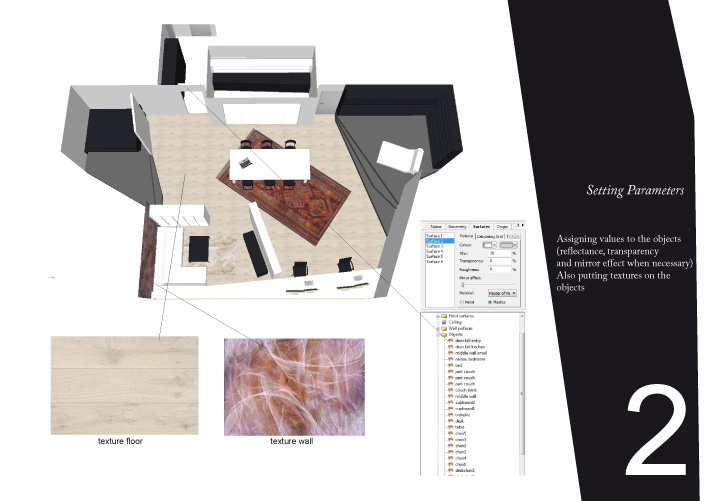
Task: Select chair6 in the objects tree
Action: tap(461, 464)
